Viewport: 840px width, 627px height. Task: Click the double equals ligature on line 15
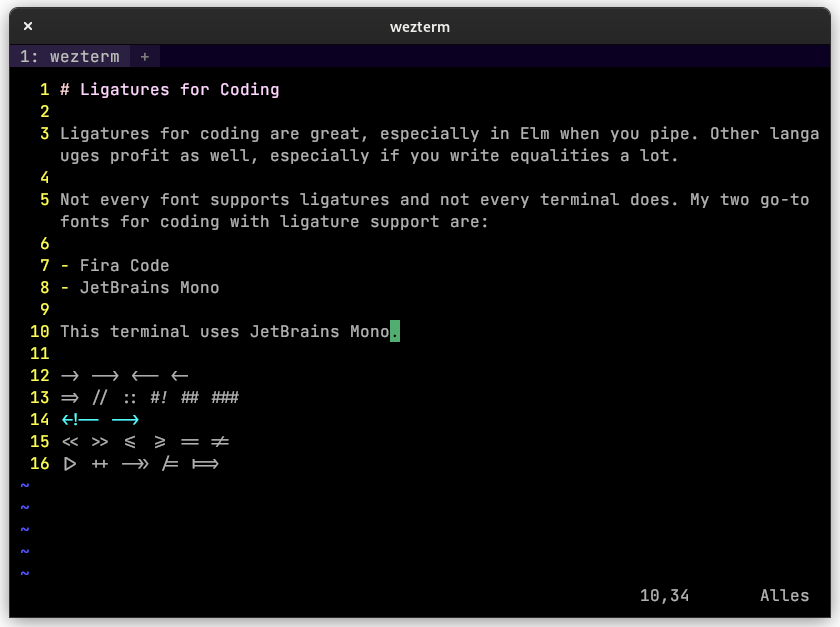coord(190,442)
